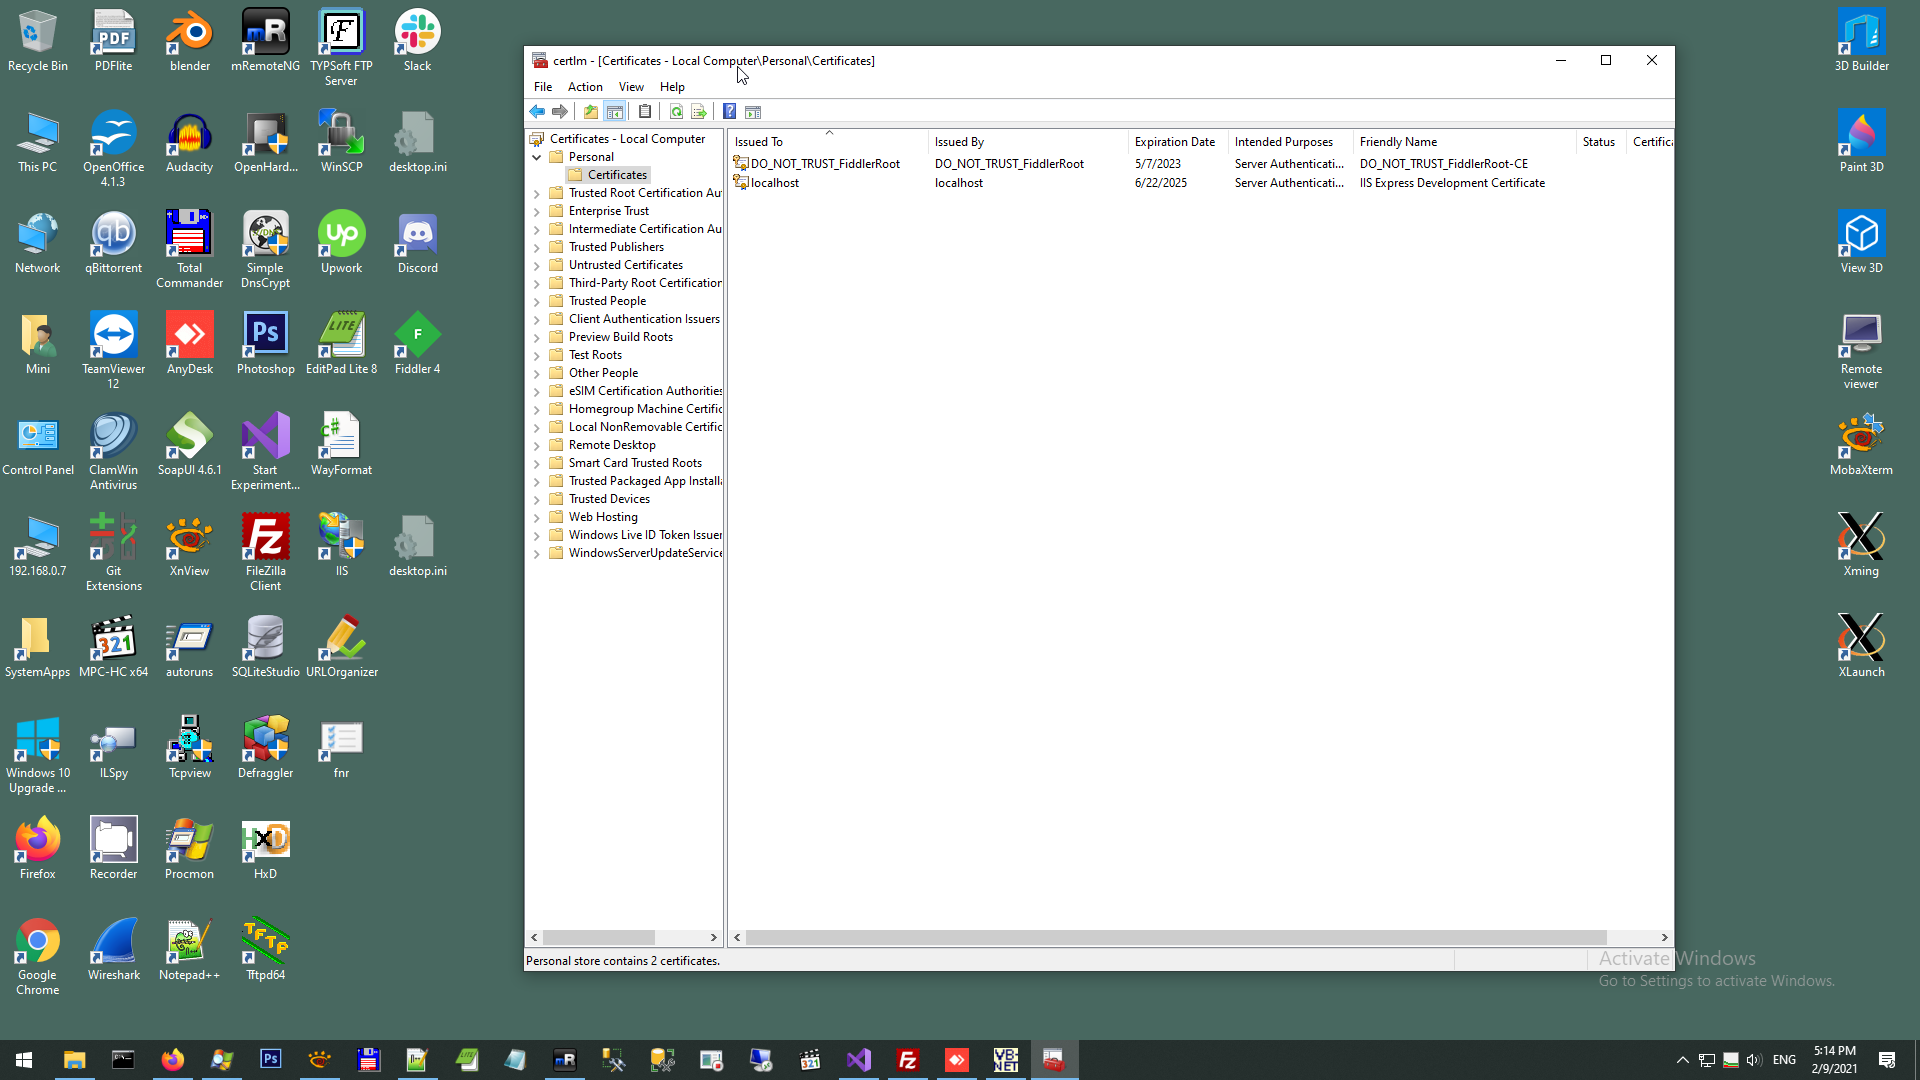Click the list pane horizontal scrollbar
This screenshot has width=1920, height=1080.
pos(1175,938)
